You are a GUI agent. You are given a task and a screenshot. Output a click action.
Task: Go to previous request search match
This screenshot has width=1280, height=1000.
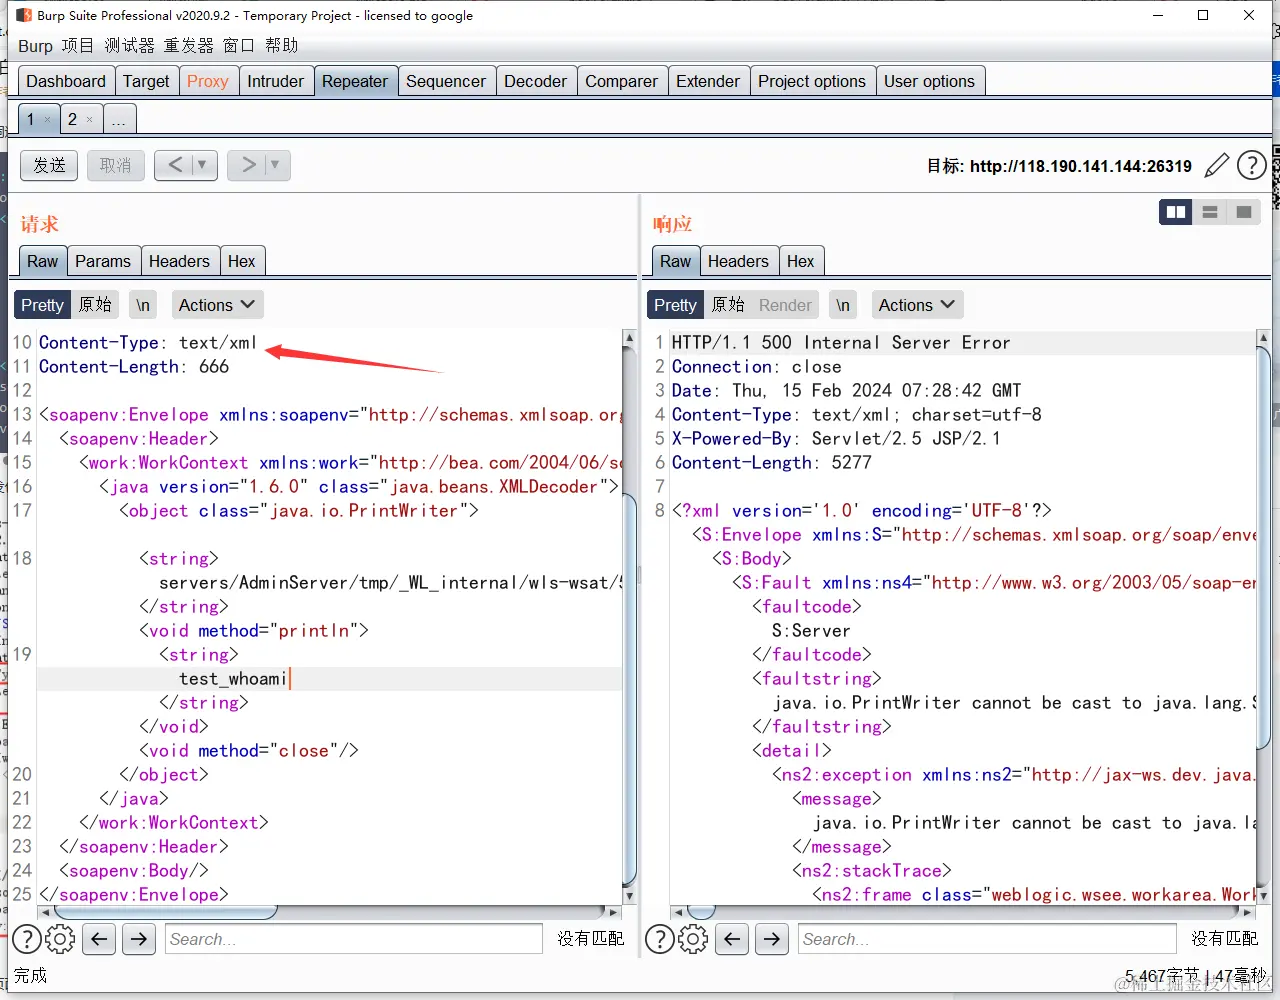point(99,939)
